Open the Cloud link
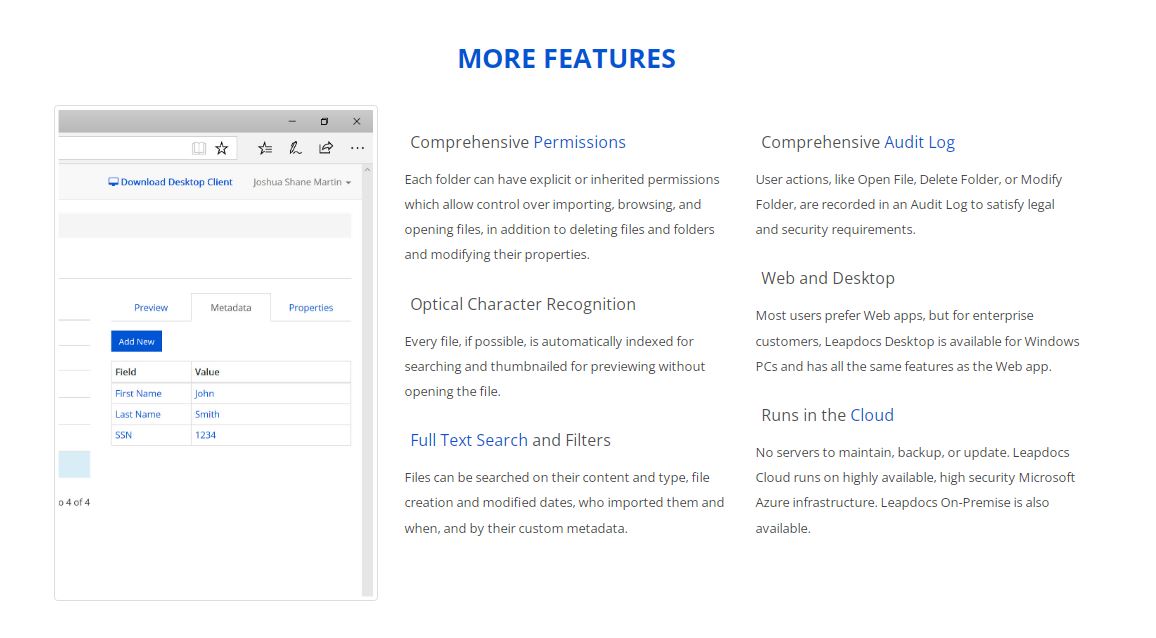Image resolution: width=1156 pixels, height=638 pixels. pyautogui.click(x=872, y=415)
